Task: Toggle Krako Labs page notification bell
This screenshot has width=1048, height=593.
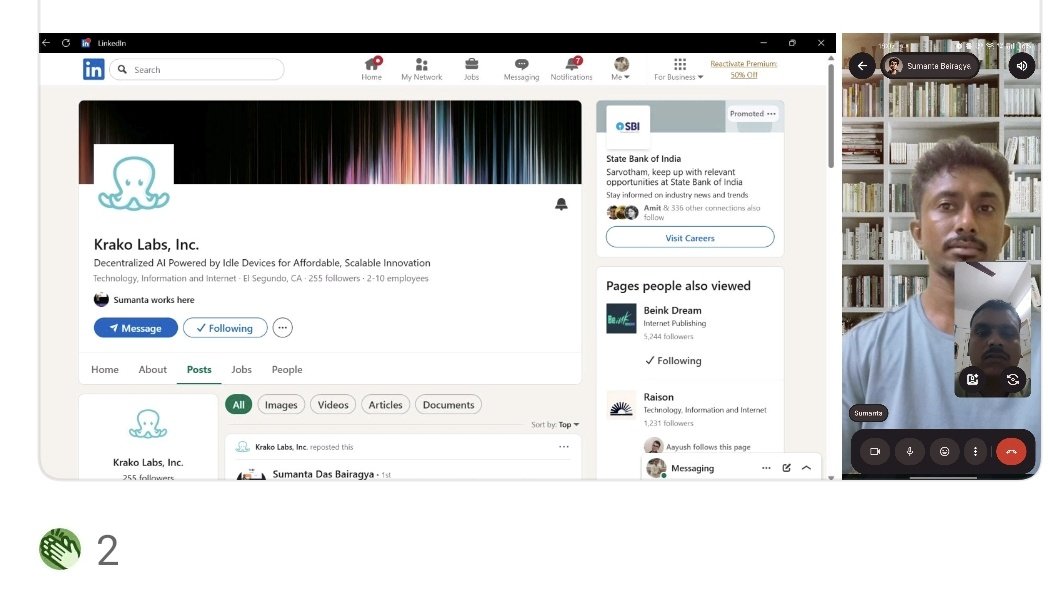Action: coord(561,204)
